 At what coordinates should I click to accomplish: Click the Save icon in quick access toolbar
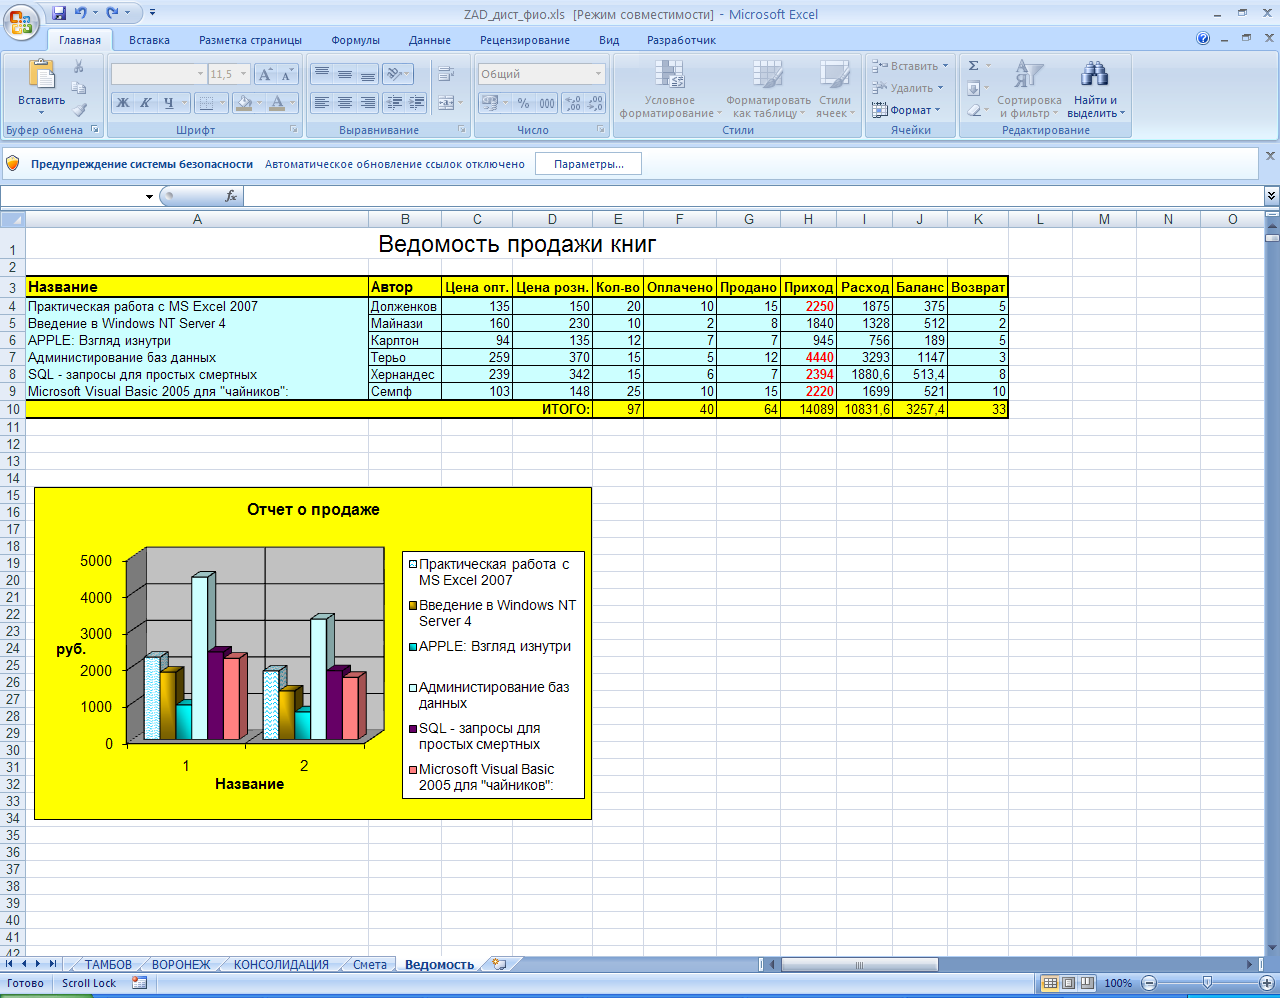(x=59, y=13)
